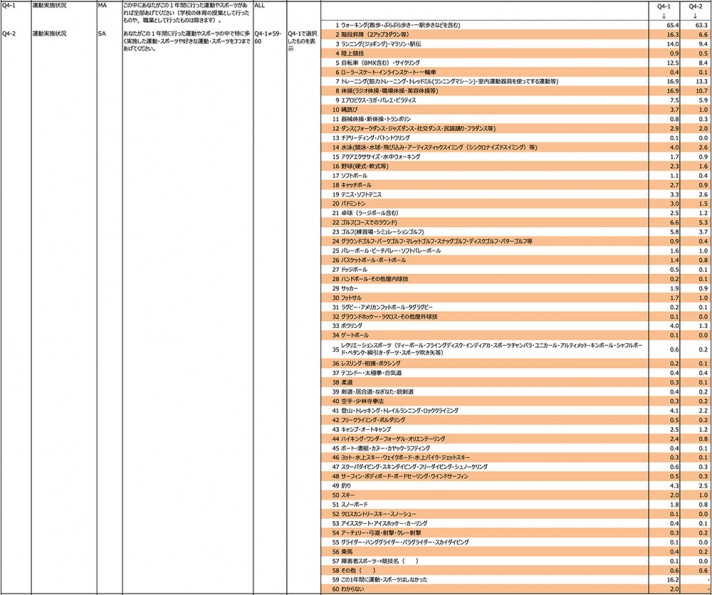Click the 65.4 value in the ウォーキング row
Image resolution: width=712 pixels, height=595 pixels.
pyautogui.click(x=672, y=25)
